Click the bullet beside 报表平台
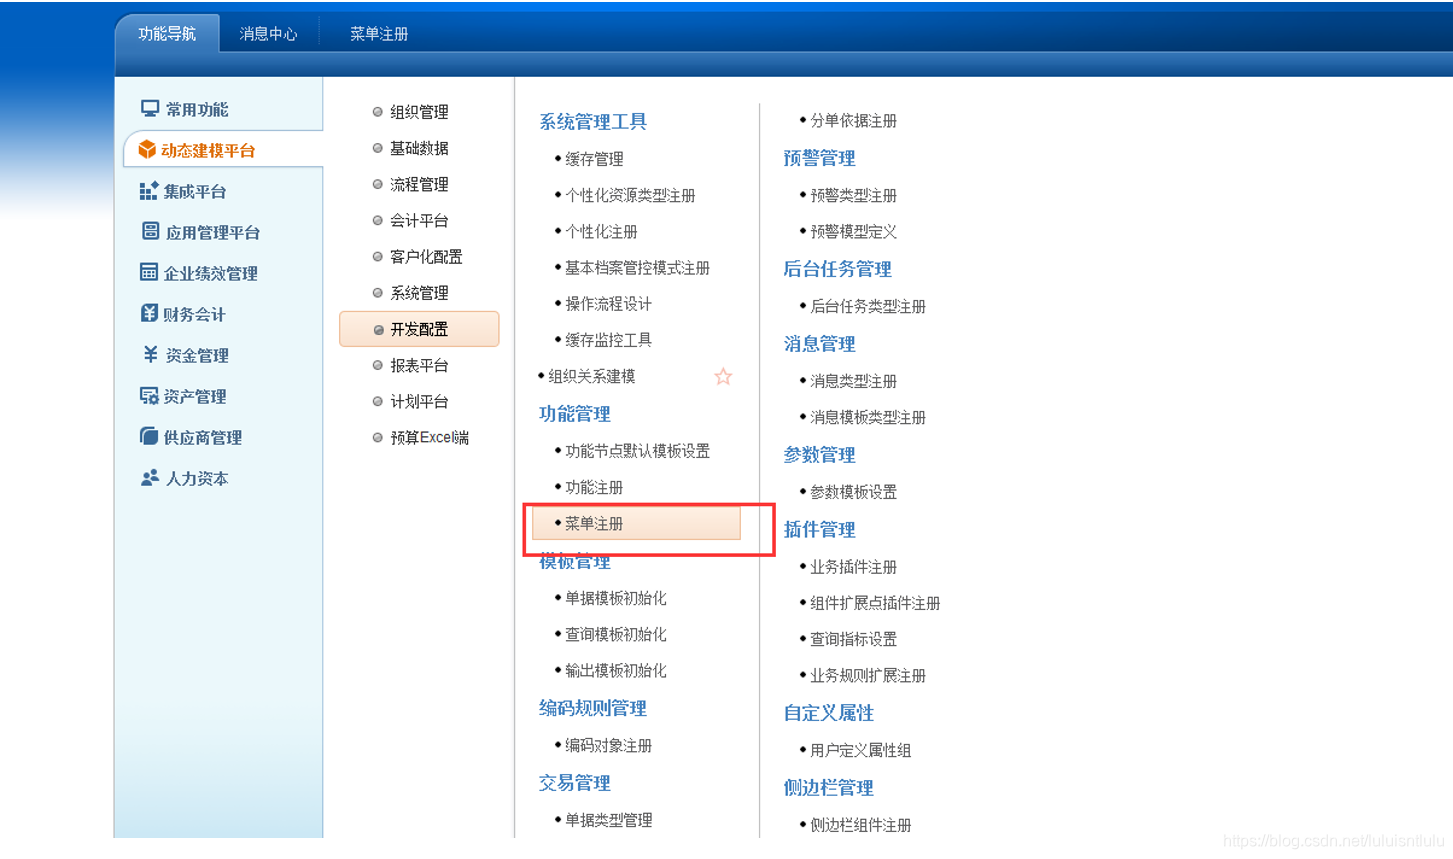Viewport: 1453px width, 859px height. tap(377, 365)
